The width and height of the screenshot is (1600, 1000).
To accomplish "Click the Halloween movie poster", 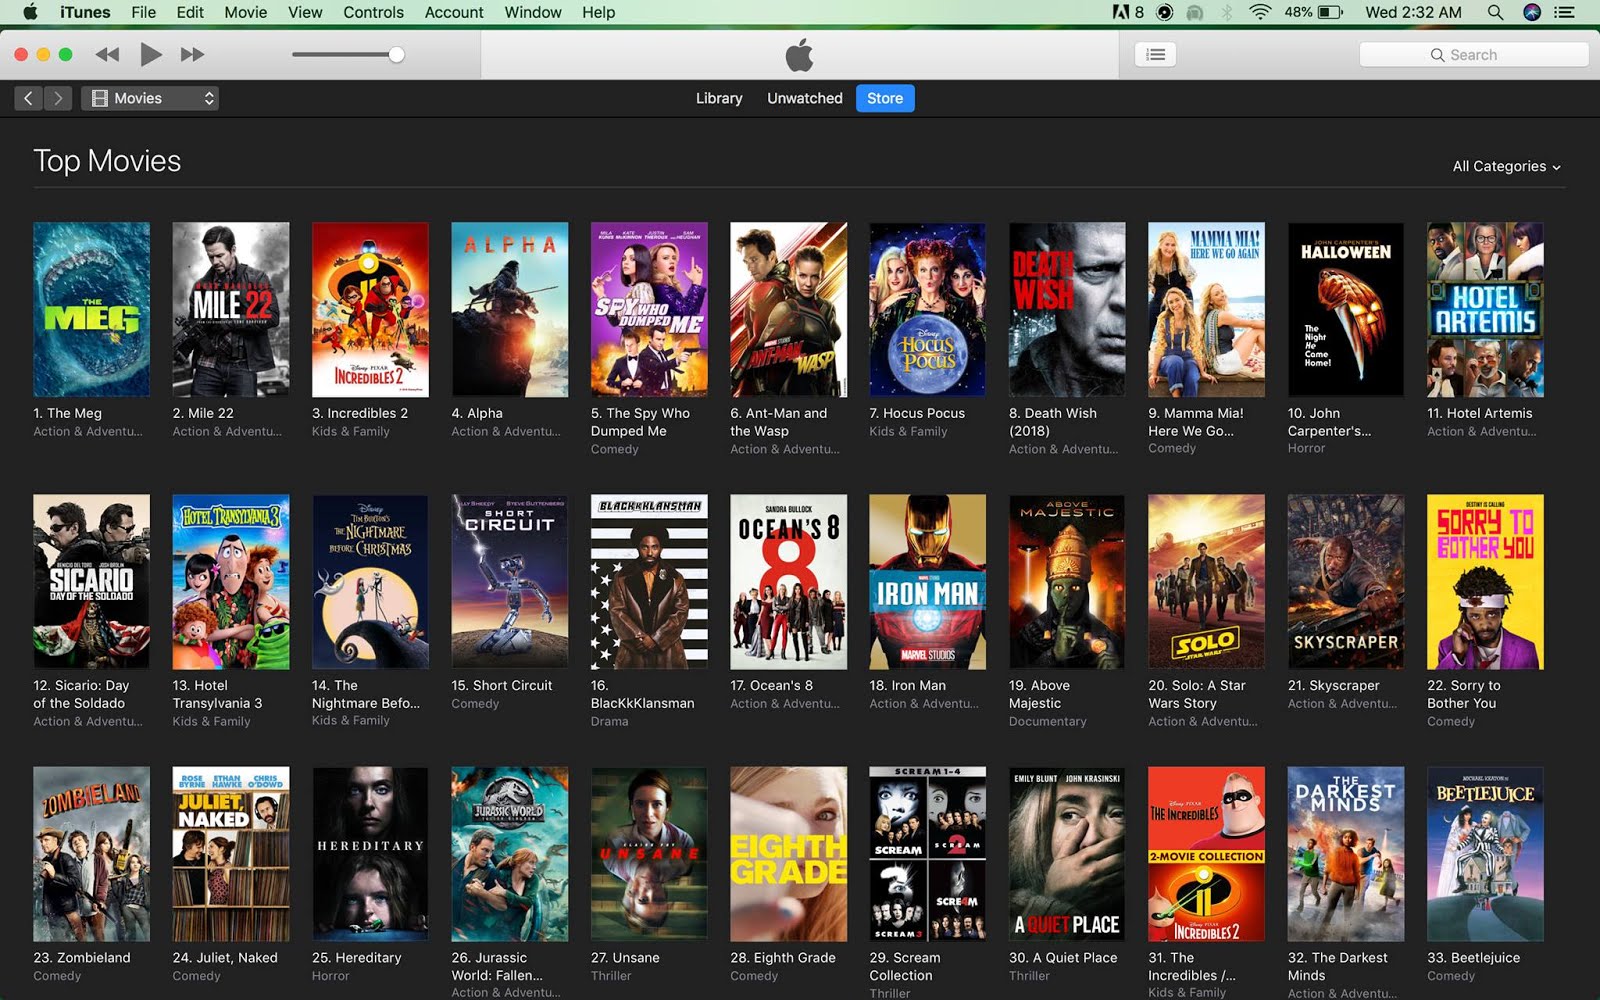I will 1346,309.
